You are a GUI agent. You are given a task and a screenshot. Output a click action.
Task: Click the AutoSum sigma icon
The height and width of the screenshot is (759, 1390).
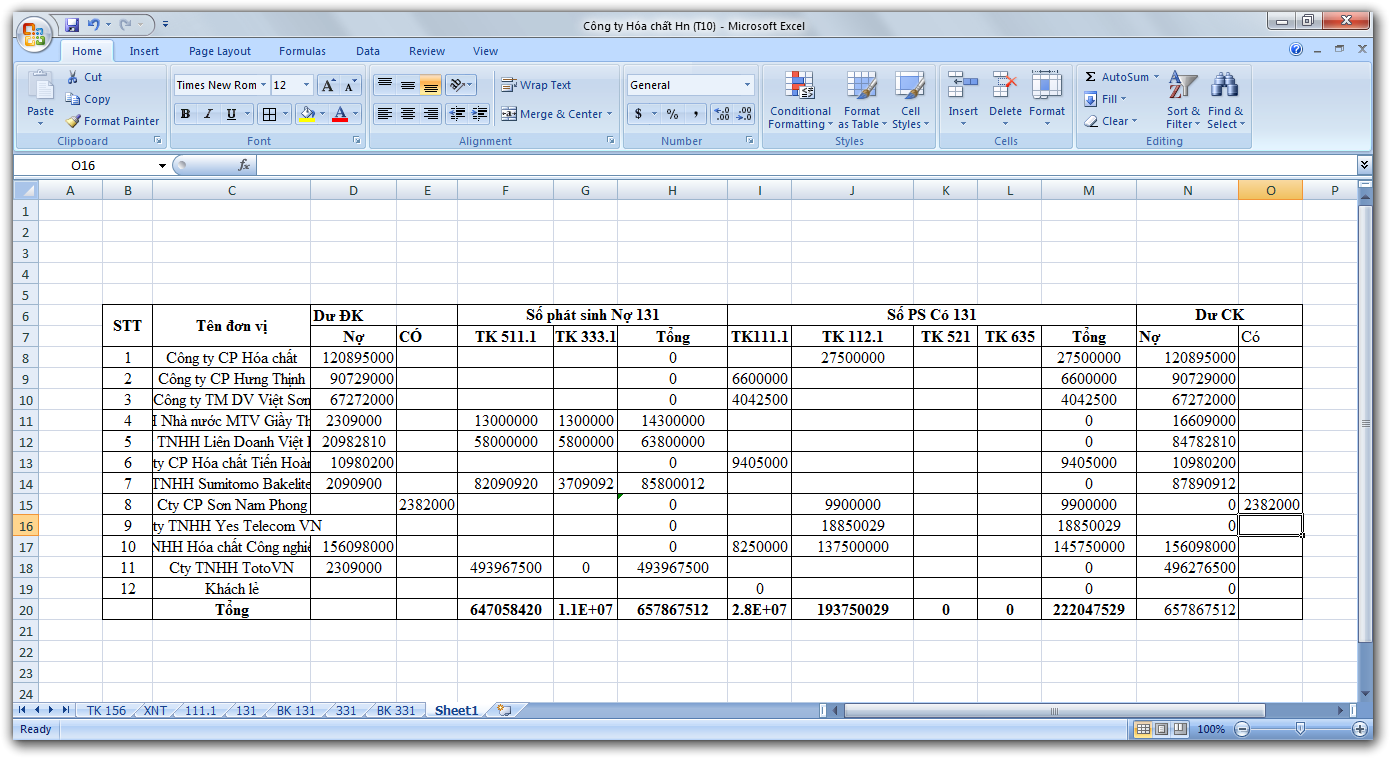[x=1091, y=77]
